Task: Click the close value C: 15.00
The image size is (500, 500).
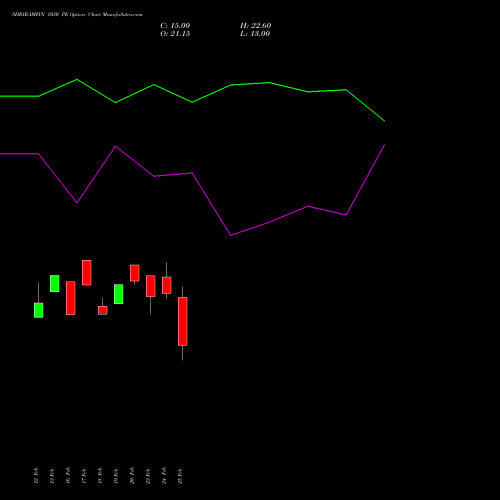Action: click(x=175, y=26)
